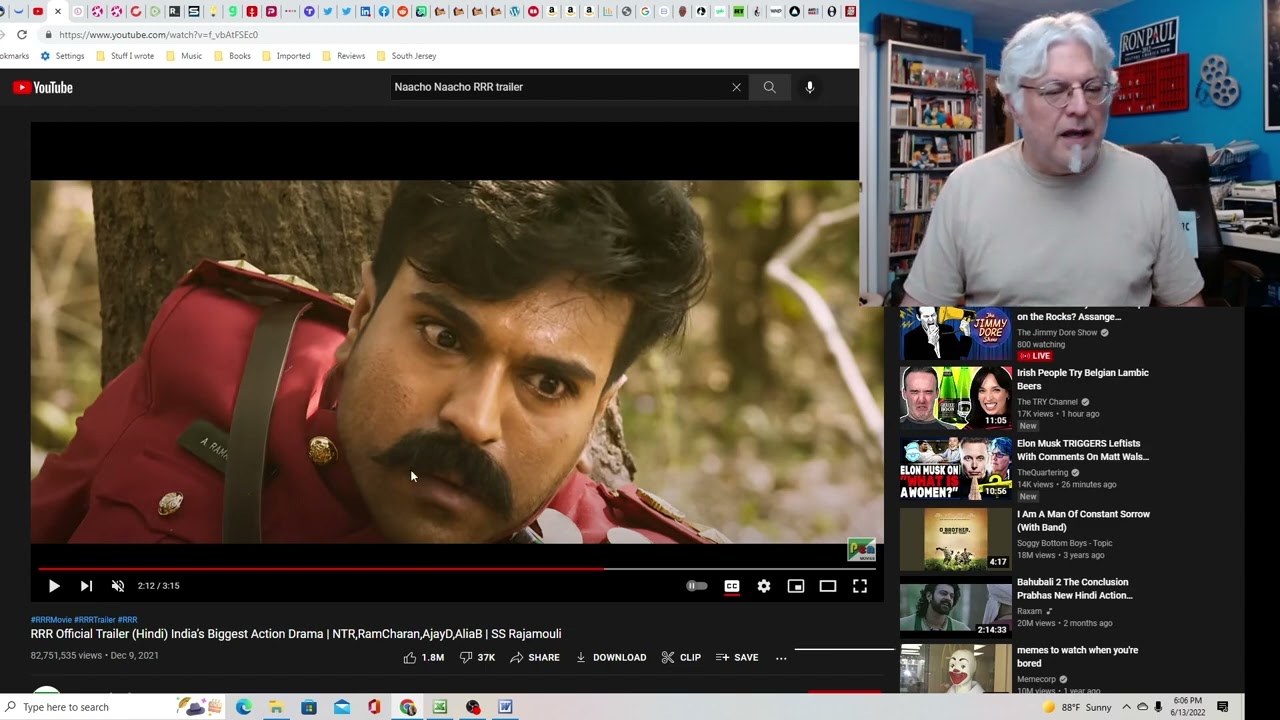The image size is (1280, 720).
Task: Click the #RRR hashtag link
Action: tap(128, 620)
